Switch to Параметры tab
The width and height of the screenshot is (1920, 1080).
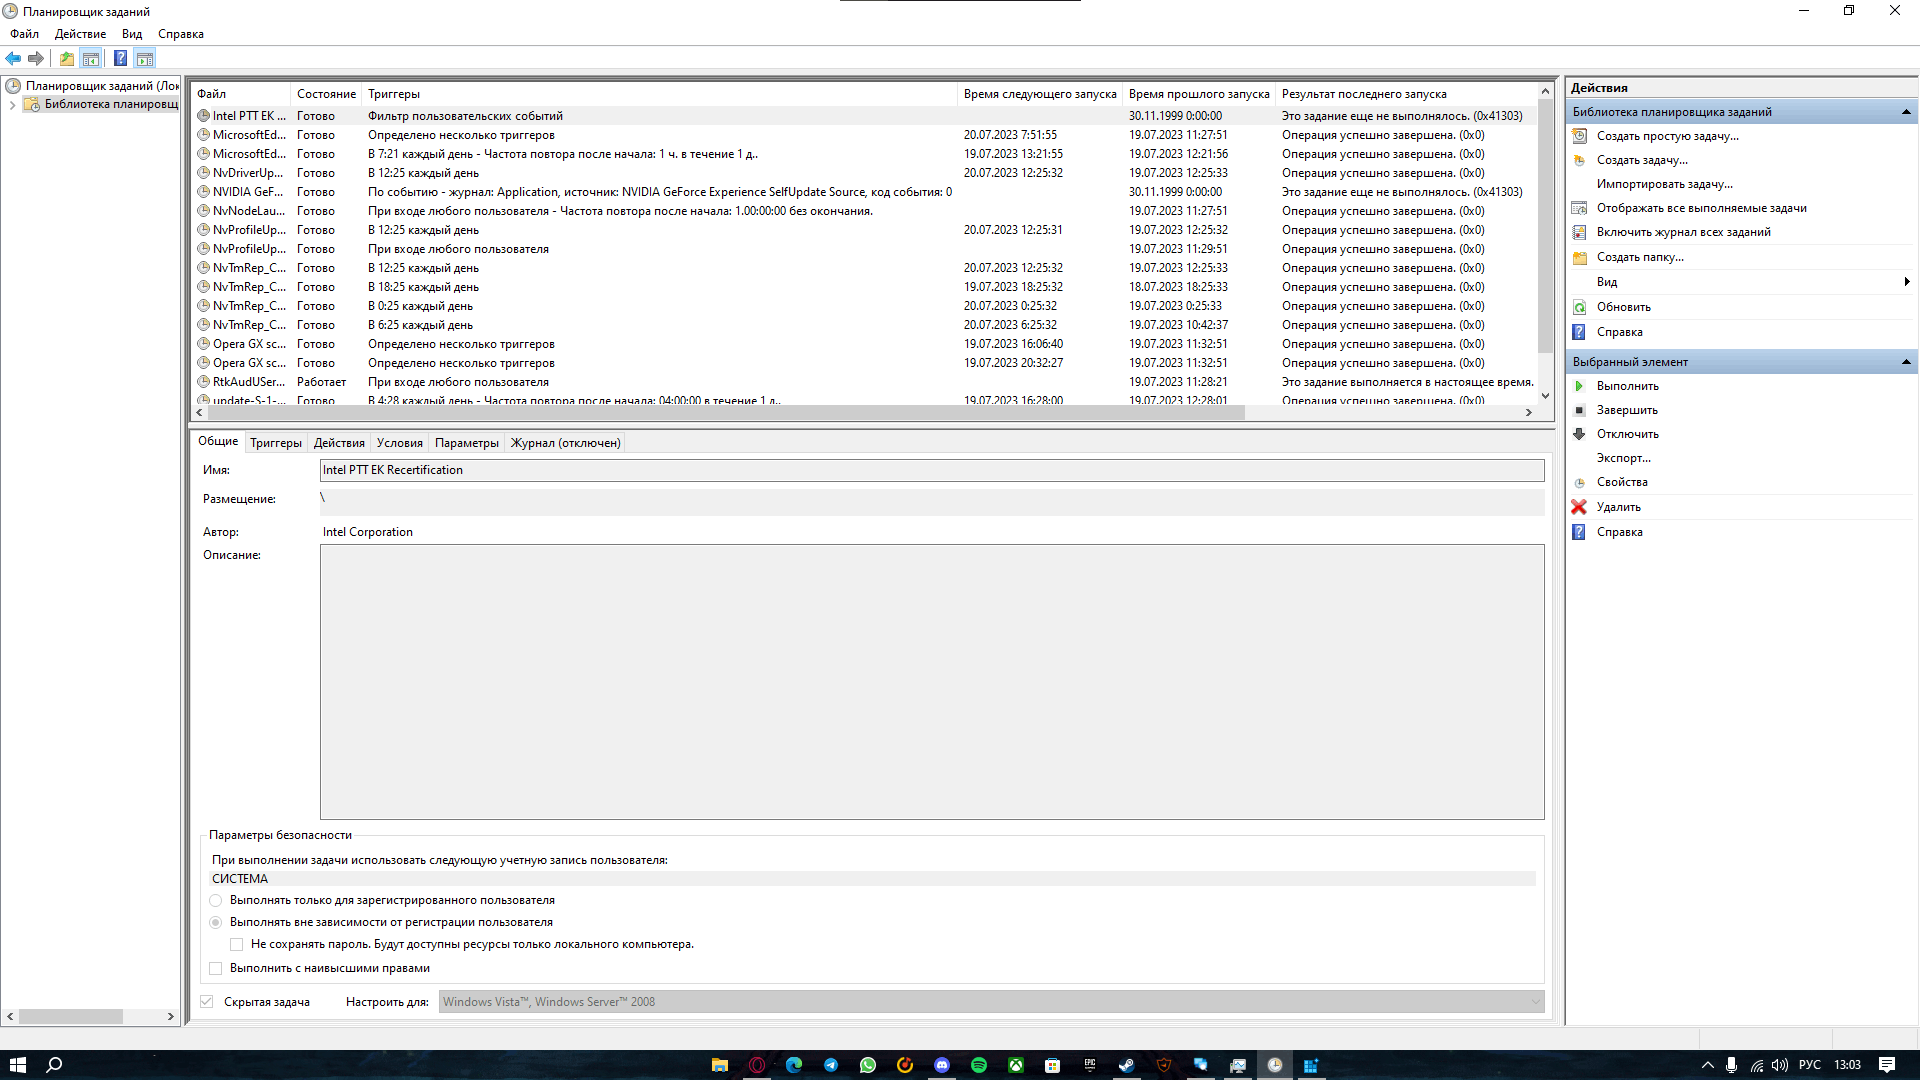(467, 443)
